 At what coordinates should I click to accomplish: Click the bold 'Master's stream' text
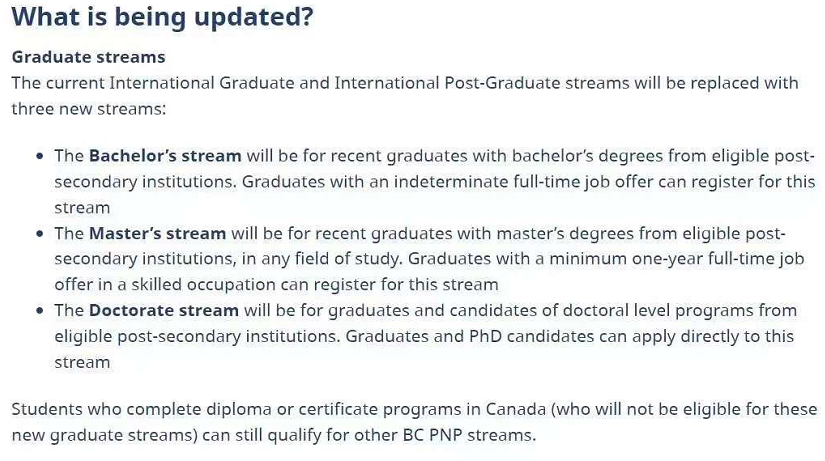pos(157,233)
